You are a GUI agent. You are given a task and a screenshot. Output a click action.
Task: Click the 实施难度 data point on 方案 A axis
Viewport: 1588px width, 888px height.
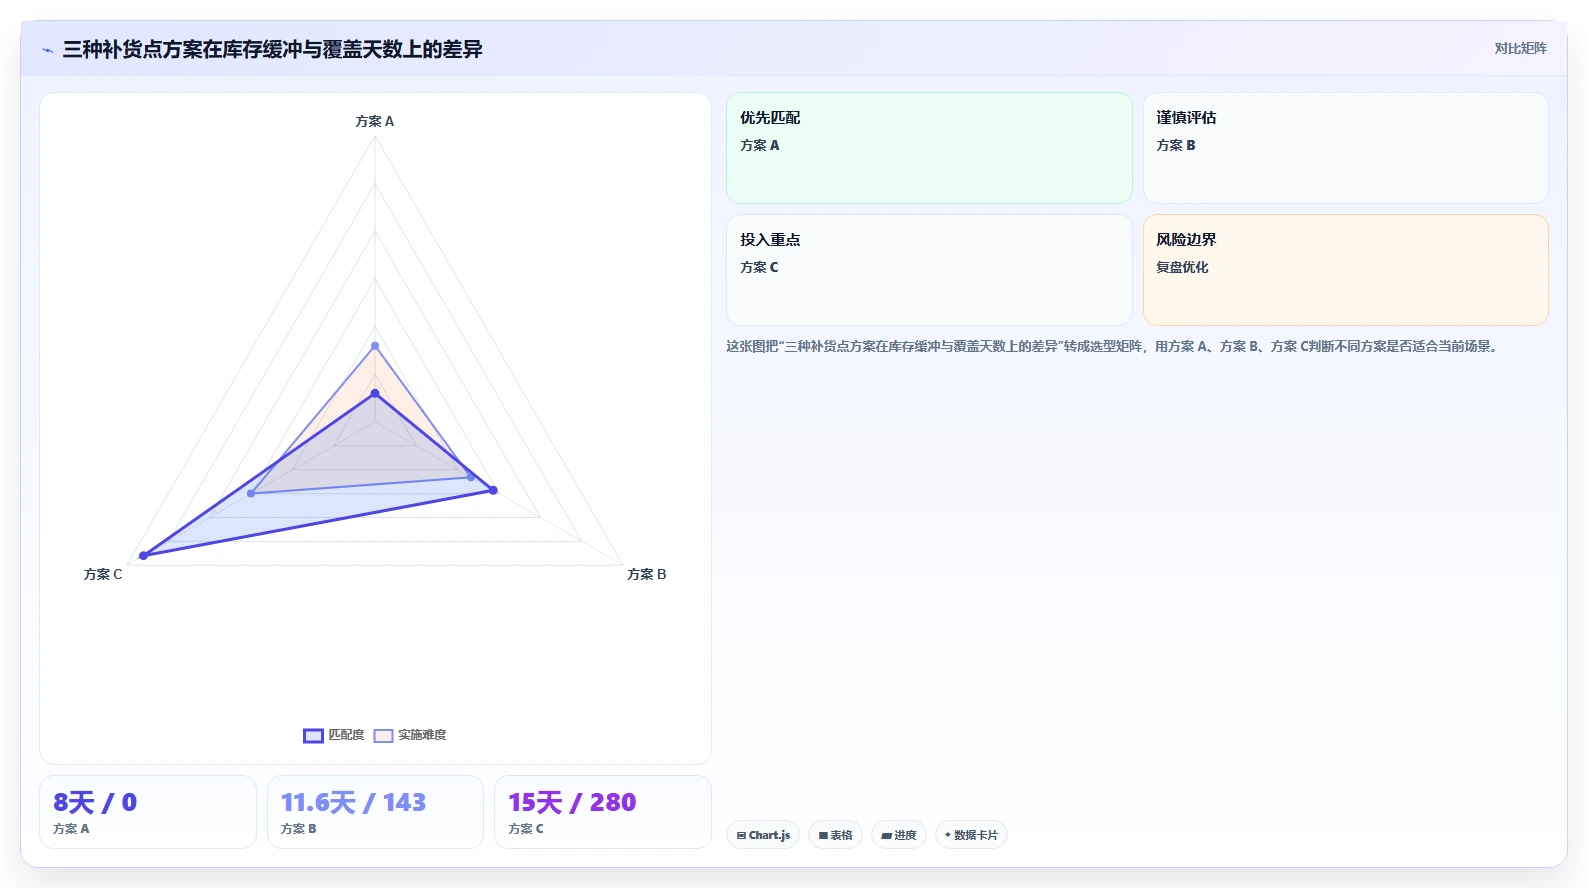tap(375, 346)
